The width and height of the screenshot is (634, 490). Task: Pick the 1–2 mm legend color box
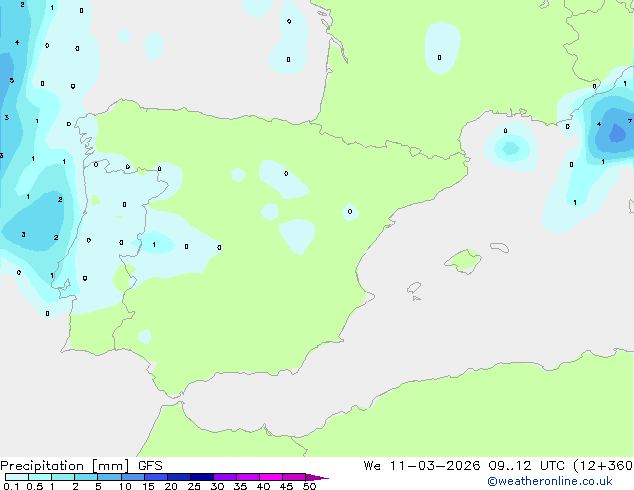tap(63, 477)
